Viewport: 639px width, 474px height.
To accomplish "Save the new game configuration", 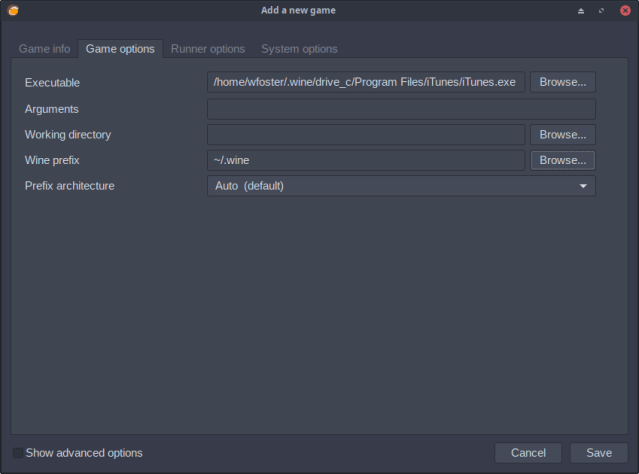I will click(x=598, y=453).
